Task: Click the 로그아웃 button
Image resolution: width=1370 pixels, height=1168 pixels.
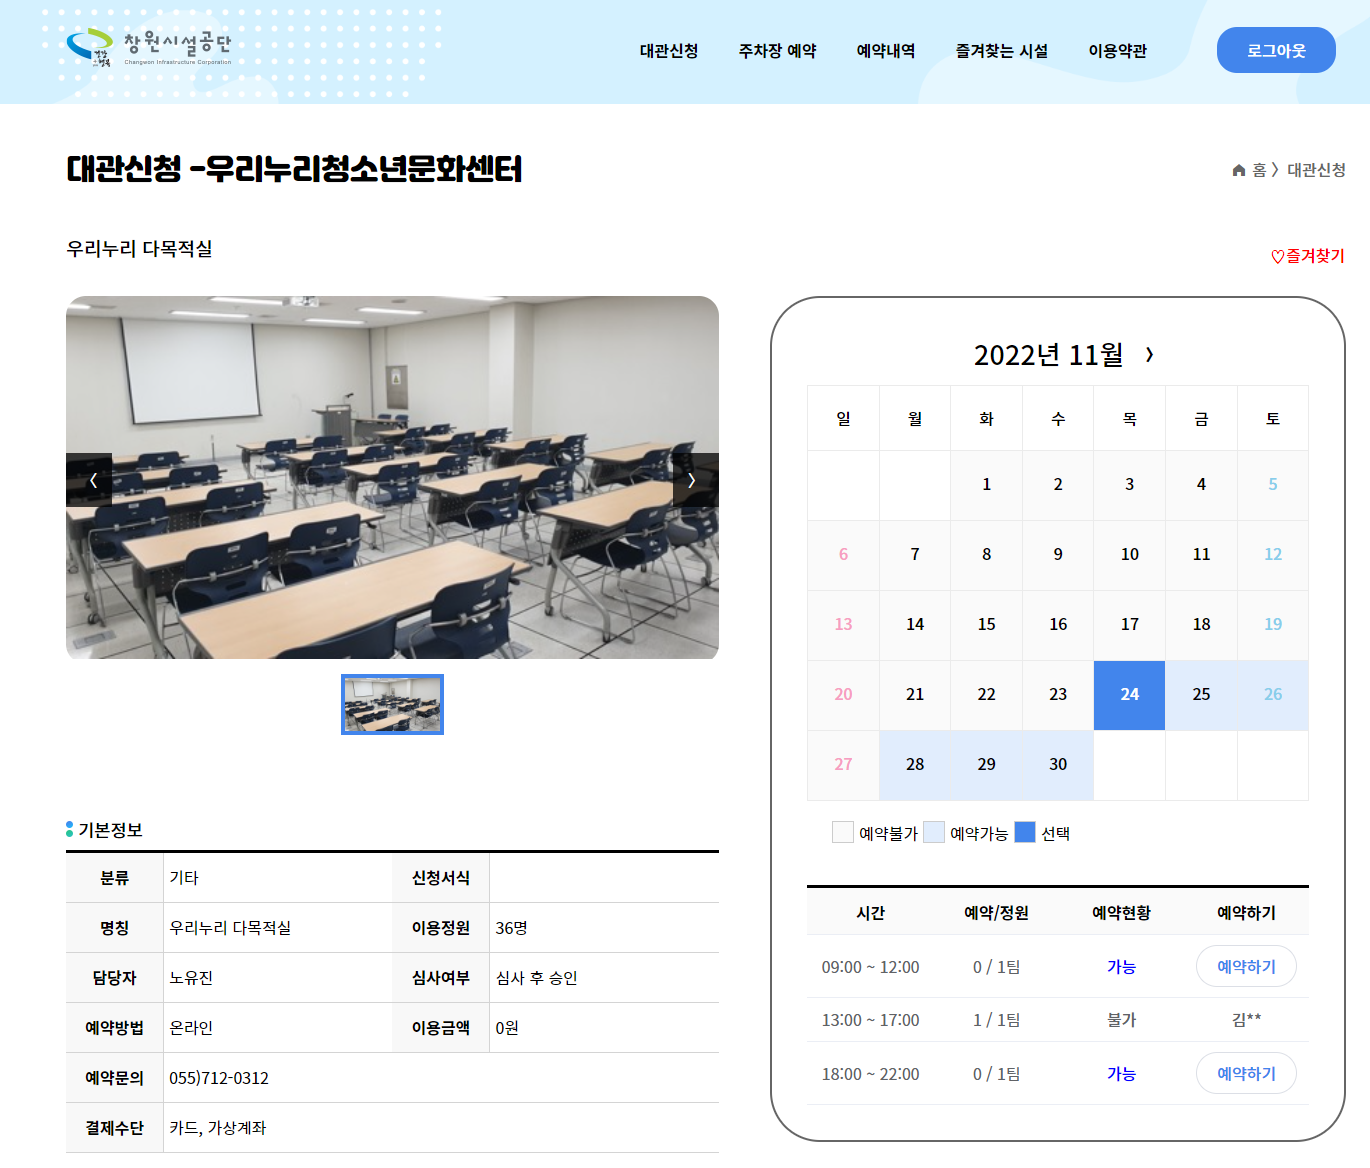Action: point(1276,50)
